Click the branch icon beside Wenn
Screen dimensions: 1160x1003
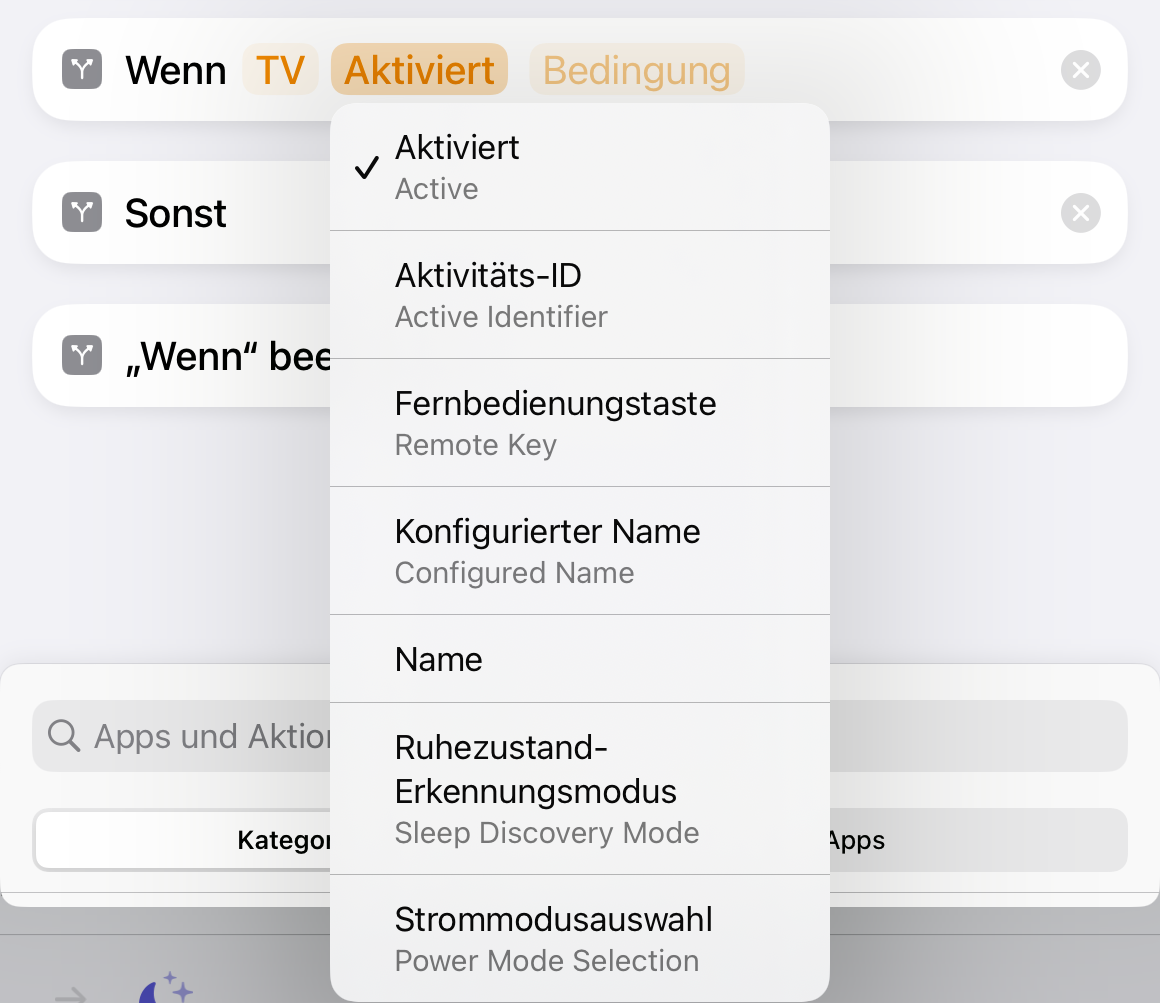point(82,70)
